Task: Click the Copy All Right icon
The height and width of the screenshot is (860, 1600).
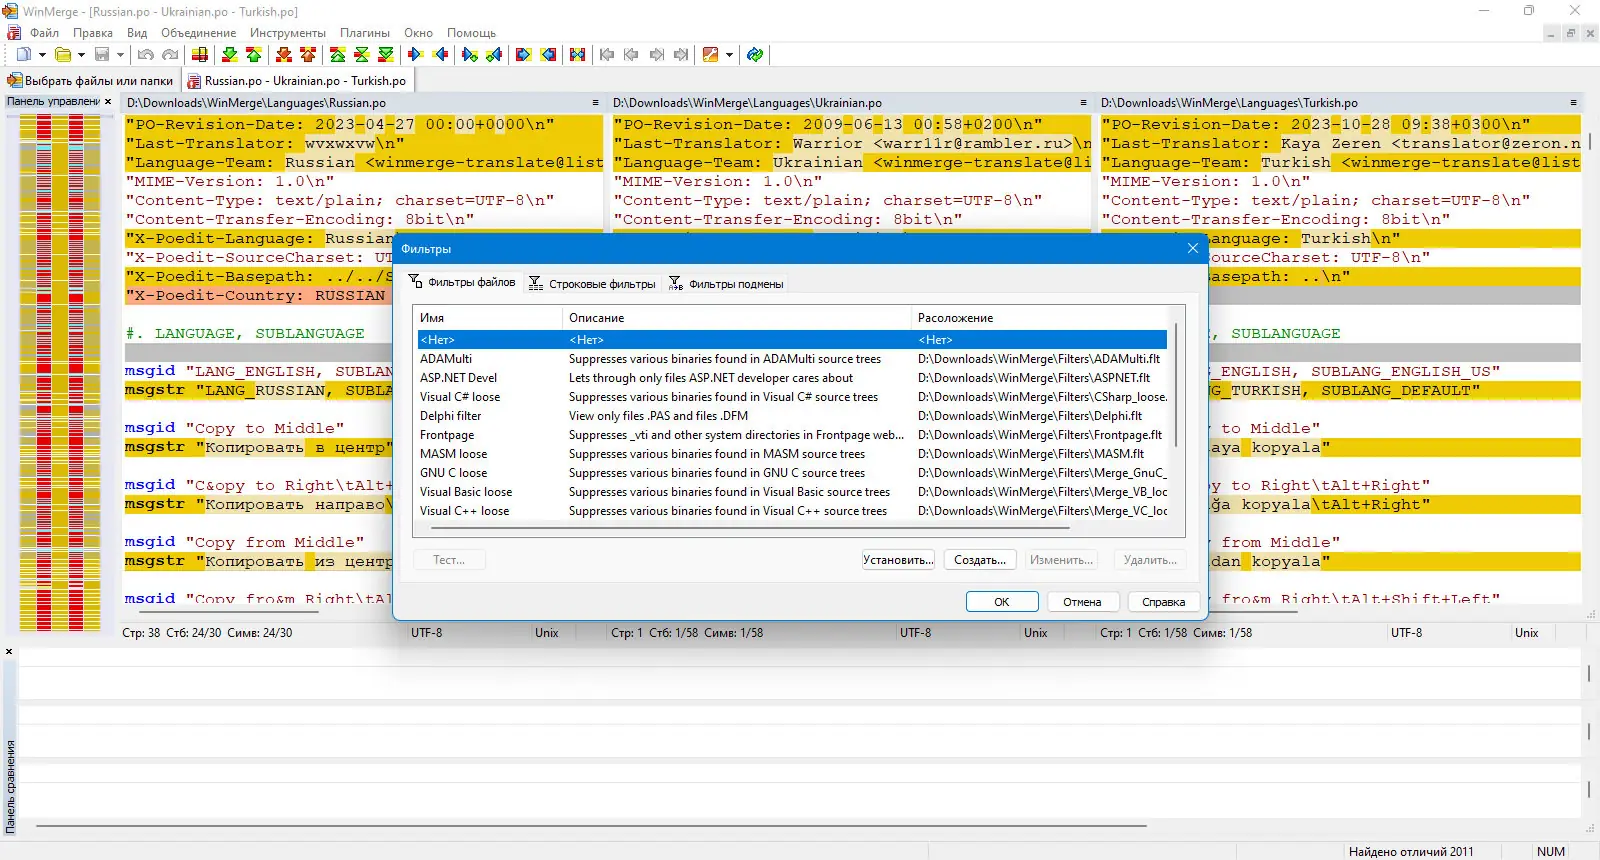Action: click(524, 55)
